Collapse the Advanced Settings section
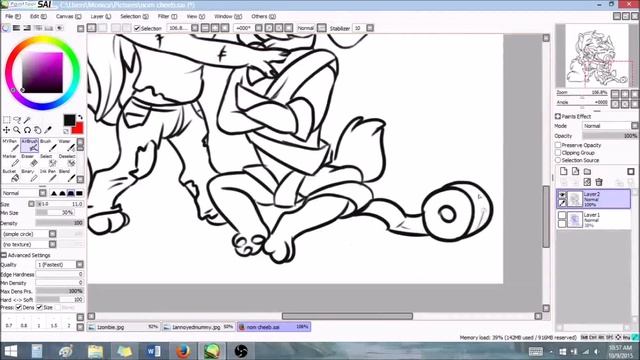The height and width of the screenshot is (360, 640). [x=4, y=255]
